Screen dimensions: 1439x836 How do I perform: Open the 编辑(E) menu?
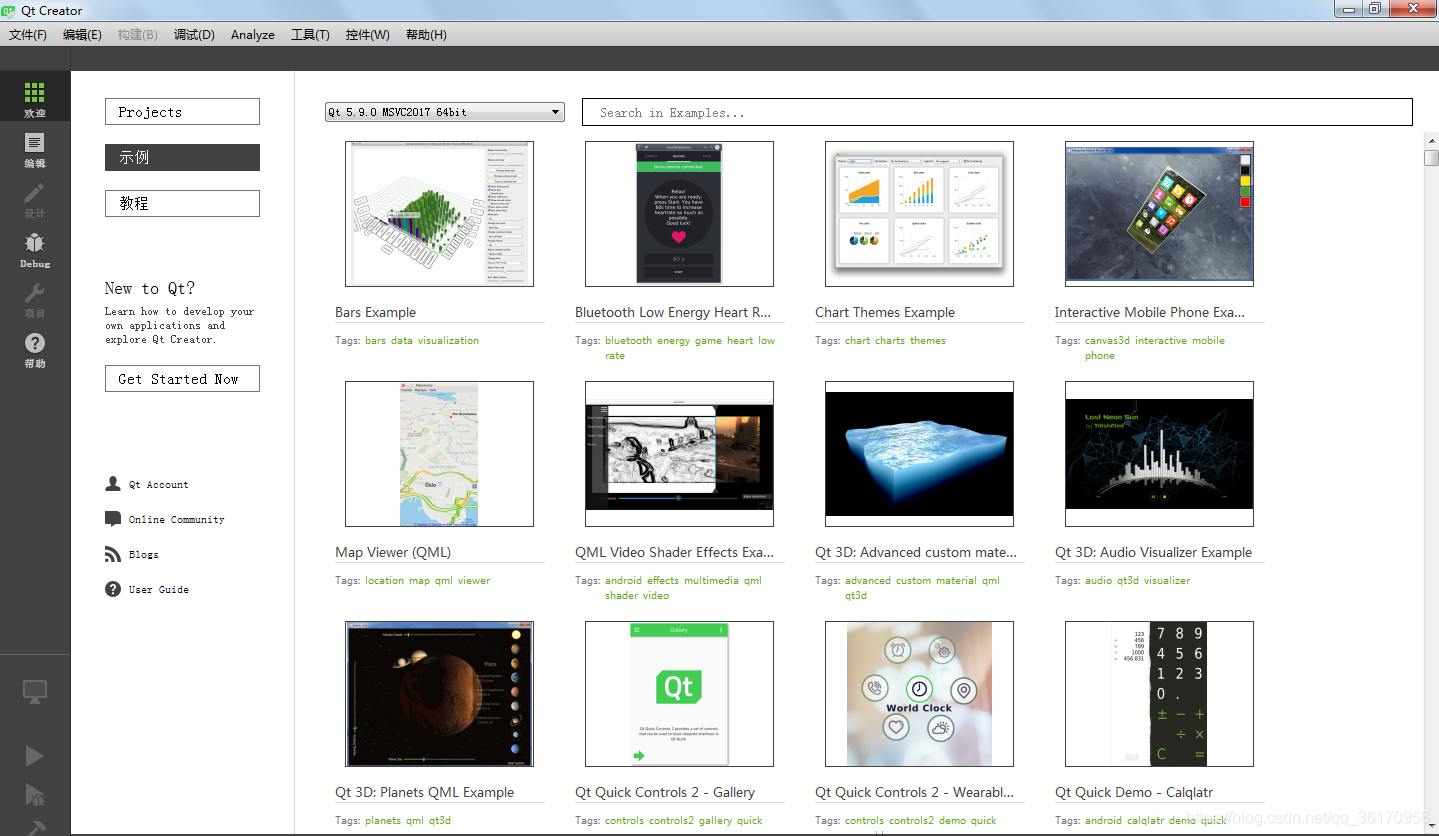click(82, 34)
